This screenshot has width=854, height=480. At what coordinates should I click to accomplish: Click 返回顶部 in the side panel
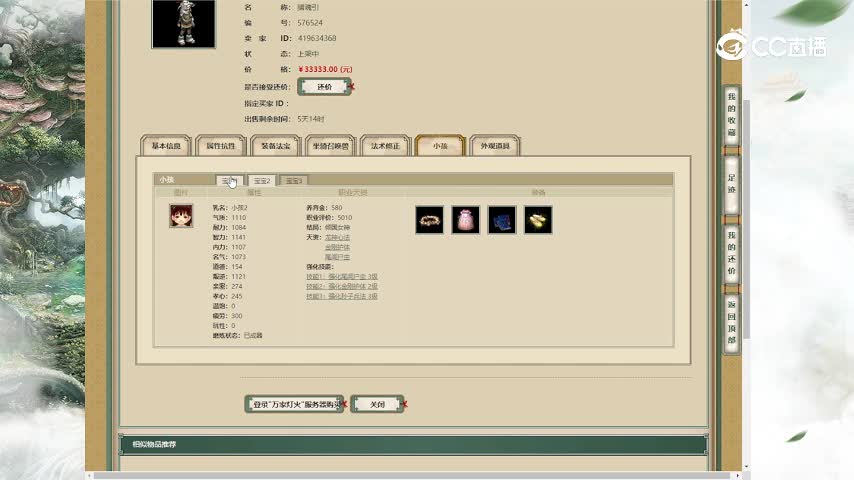click(731, 322)
